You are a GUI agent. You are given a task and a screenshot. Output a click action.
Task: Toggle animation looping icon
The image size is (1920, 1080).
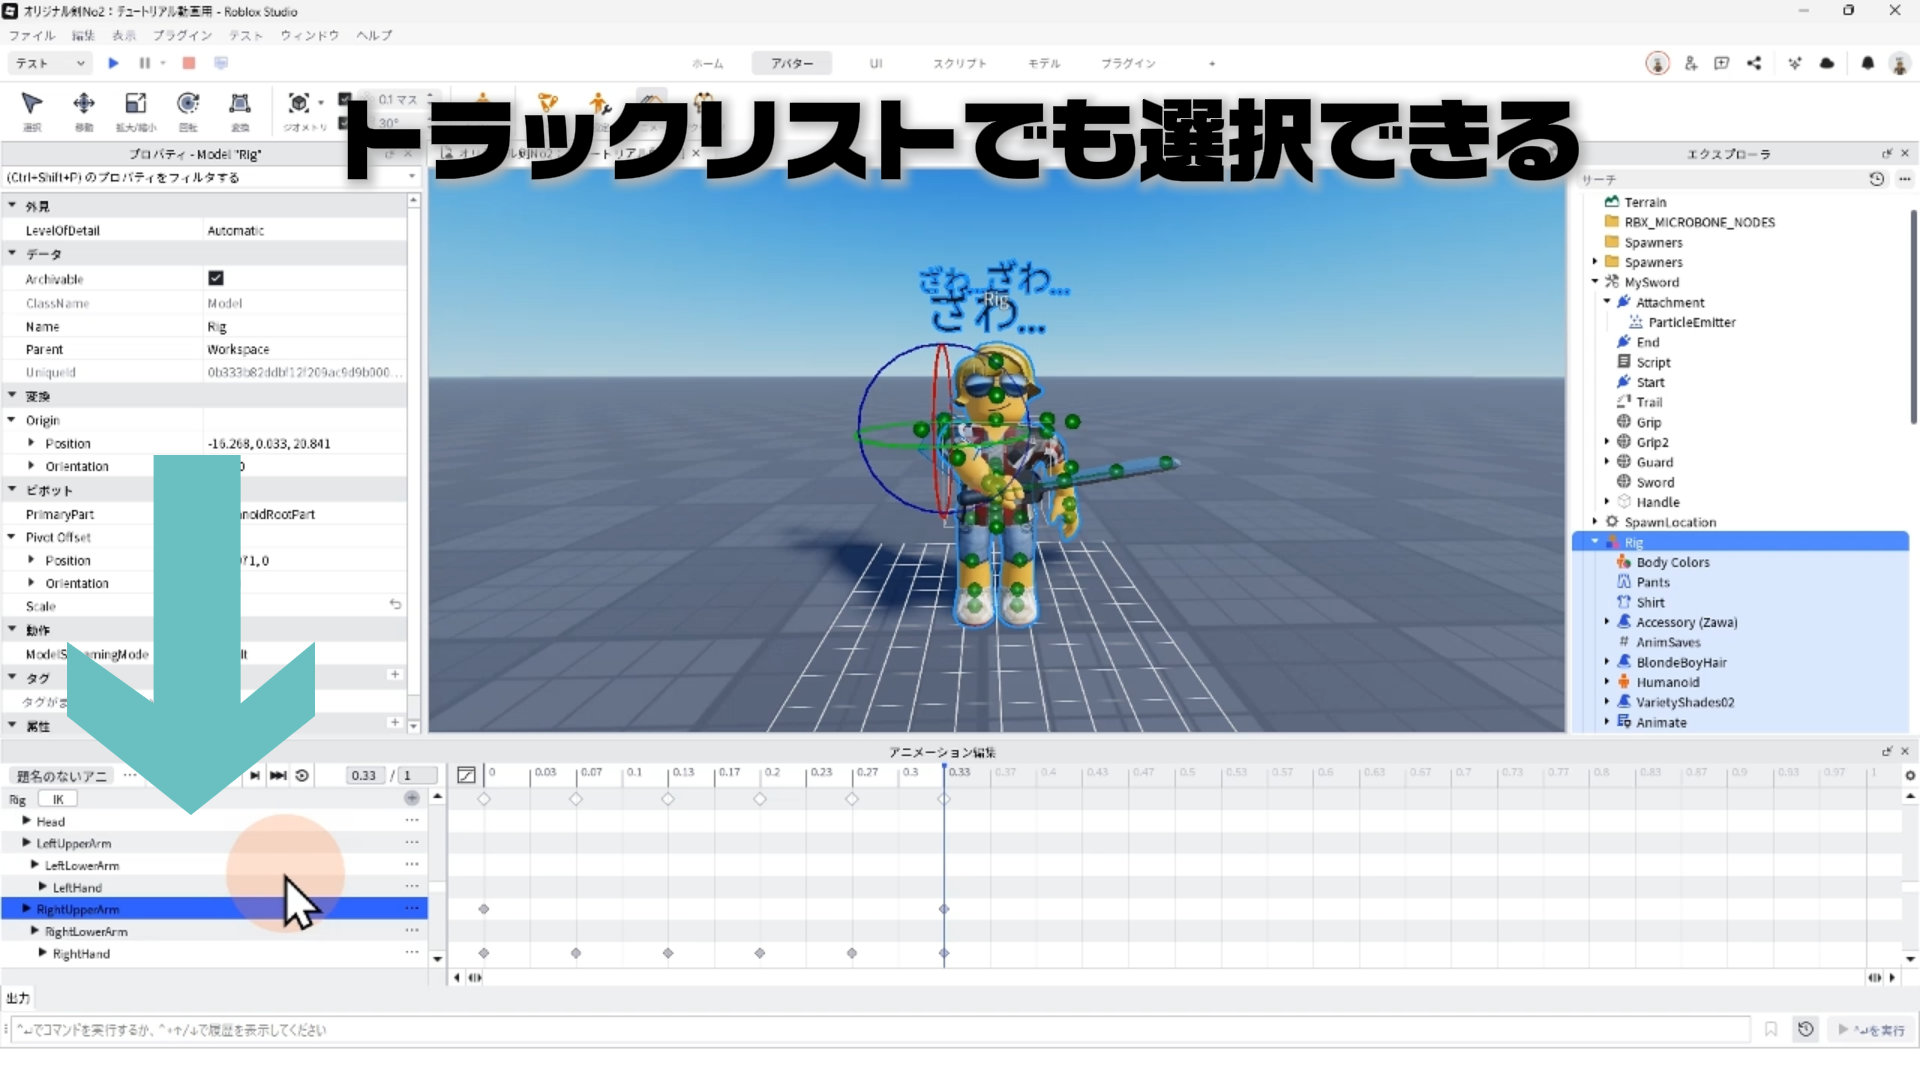pos(302,775)
